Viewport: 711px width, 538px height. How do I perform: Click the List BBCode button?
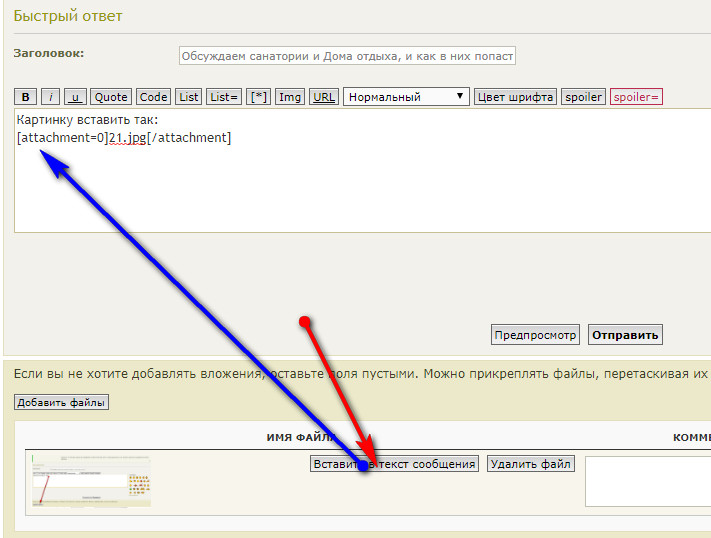pos(189,97)
